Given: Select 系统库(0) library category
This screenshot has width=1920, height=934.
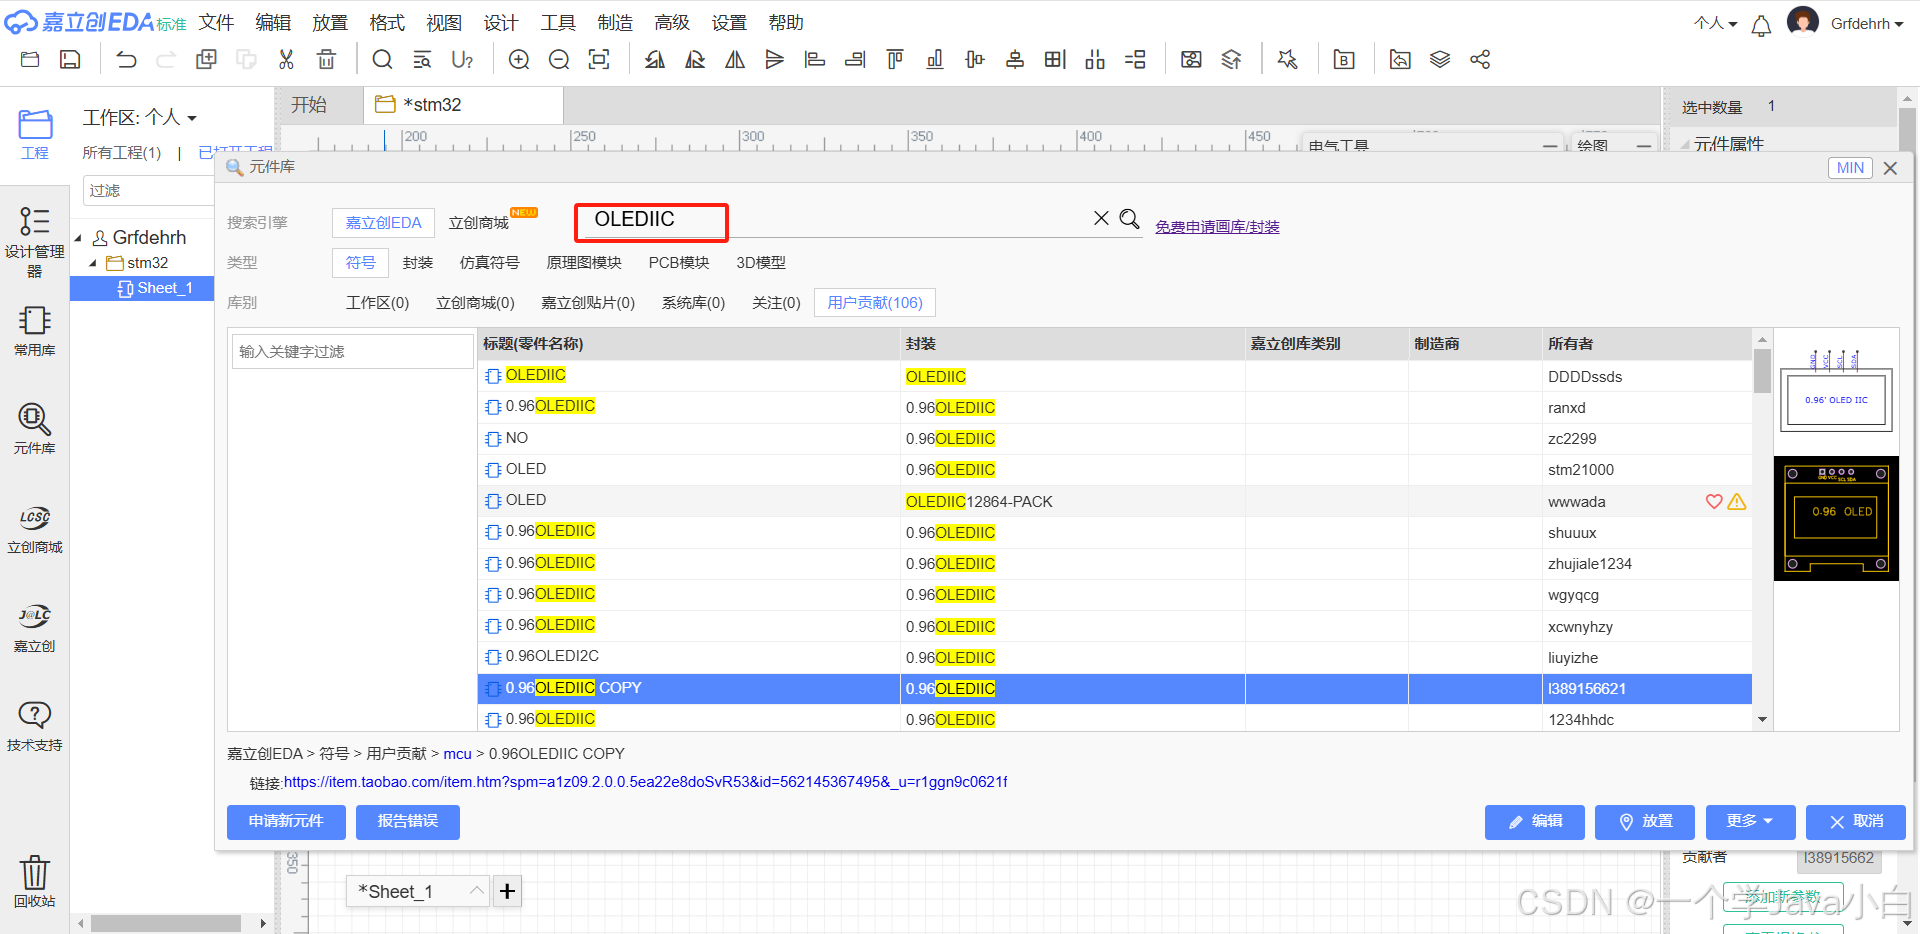Looking at the screenshot, I should coord(693,303).
